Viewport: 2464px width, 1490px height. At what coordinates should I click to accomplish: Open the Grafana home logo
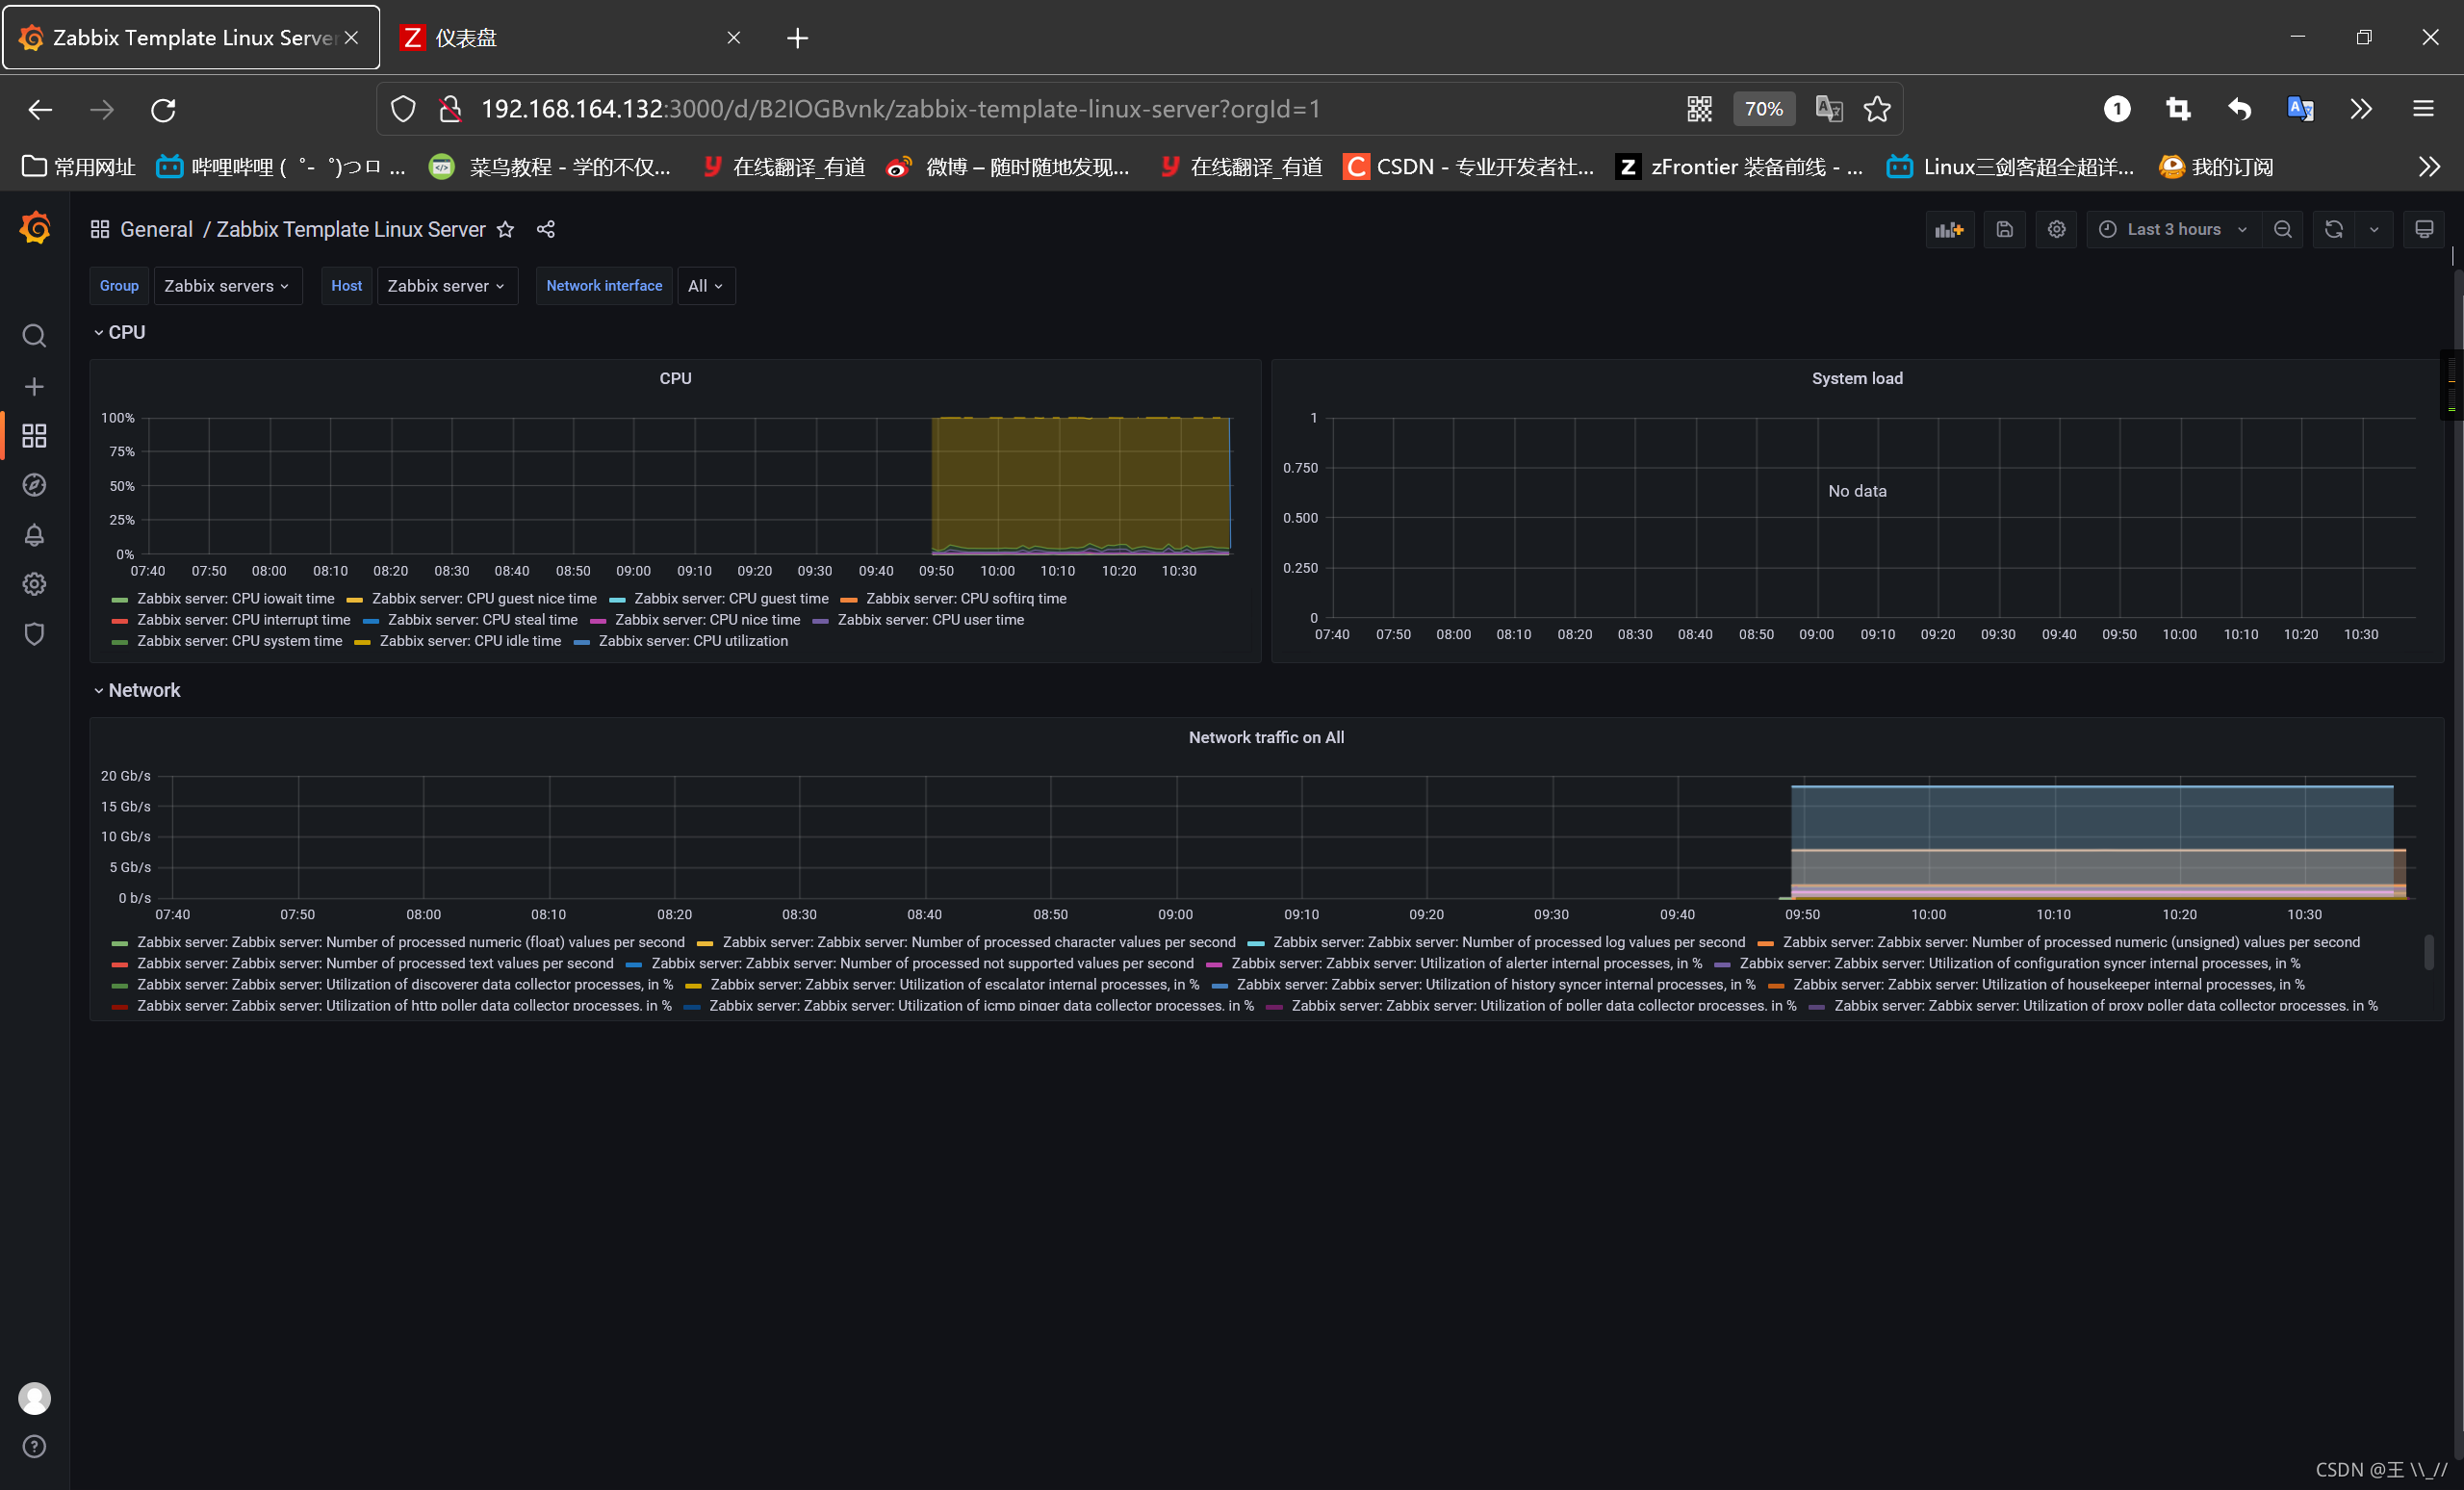pos(35,229)
